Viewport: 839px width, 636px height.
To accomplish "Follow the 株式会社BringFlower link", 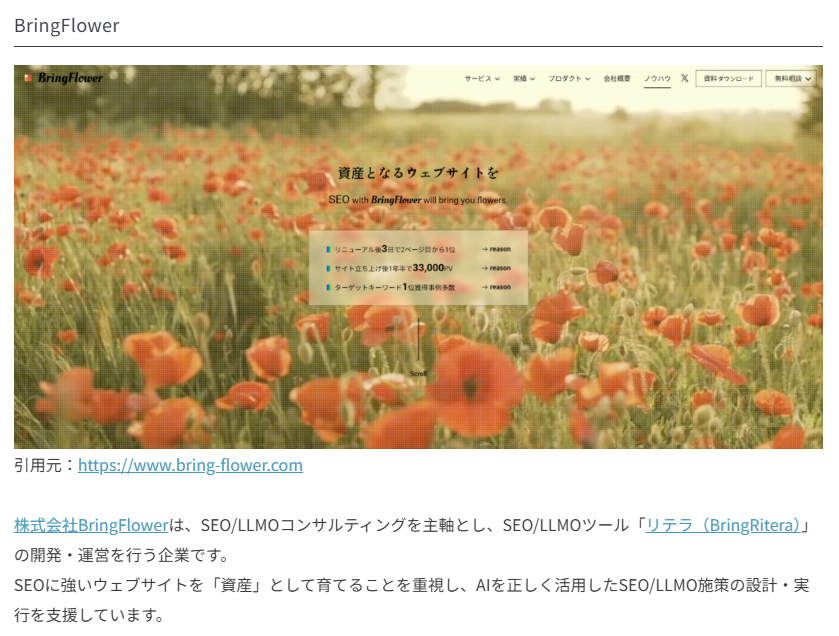I will (91, 525).
